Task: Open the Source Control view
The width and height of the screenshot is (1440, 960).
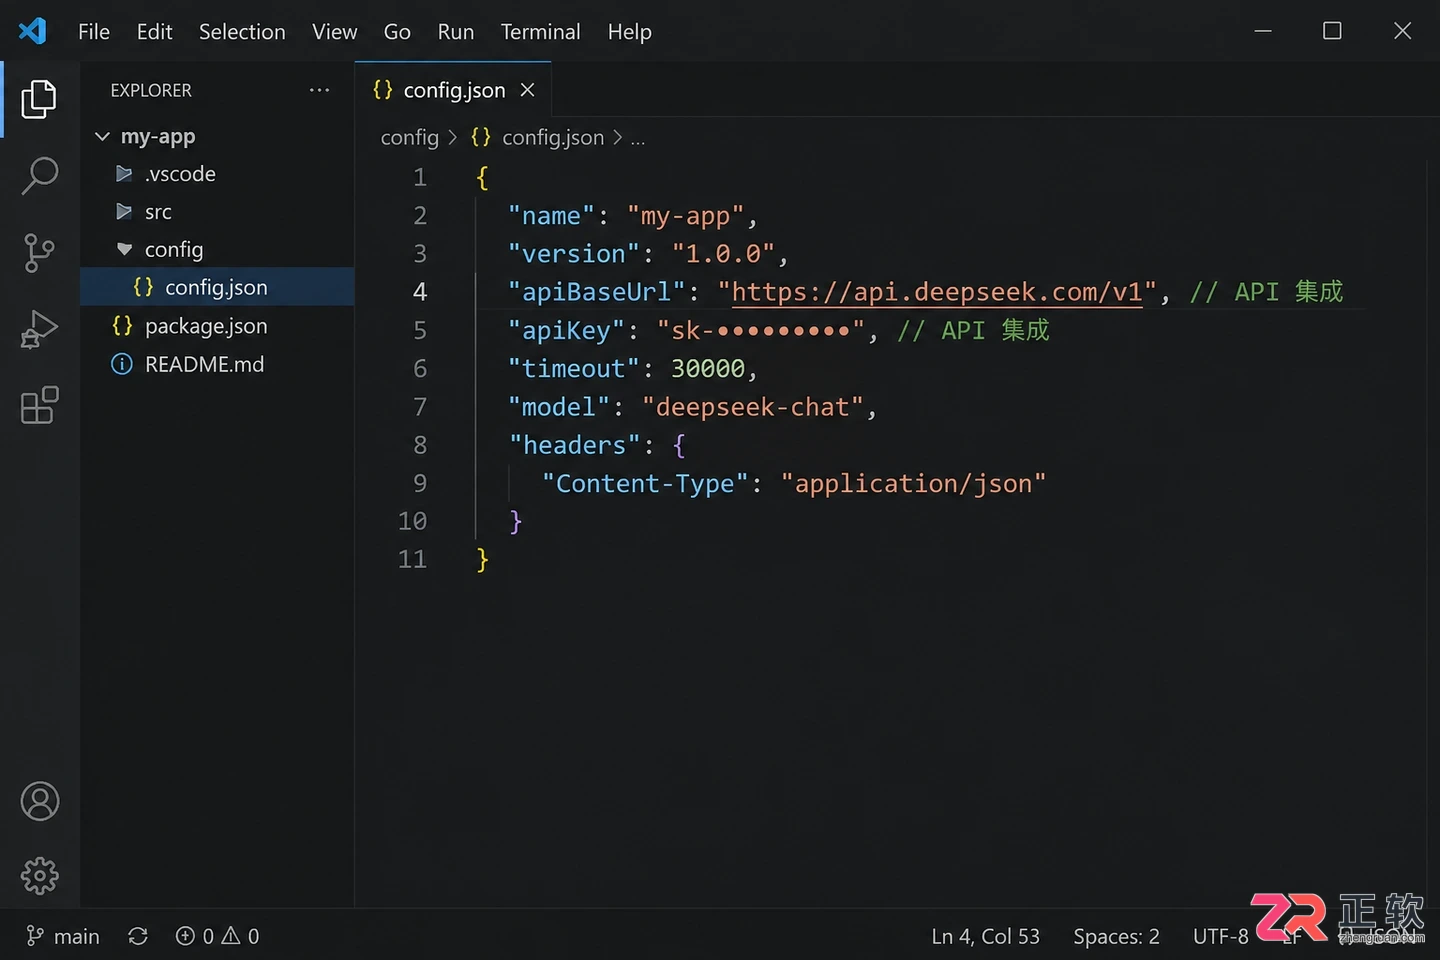Action: 39,253
